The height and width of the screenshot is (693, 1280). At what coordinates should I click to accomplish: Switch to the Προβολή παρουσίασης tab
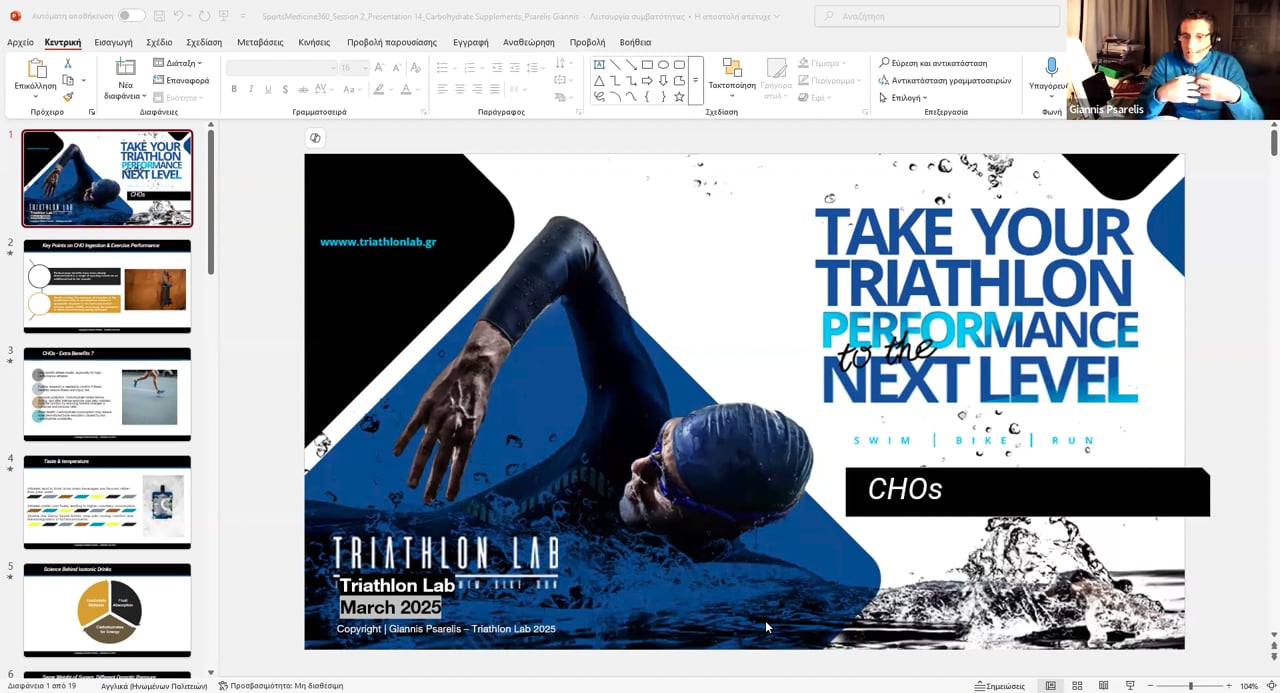coord(392,42)
